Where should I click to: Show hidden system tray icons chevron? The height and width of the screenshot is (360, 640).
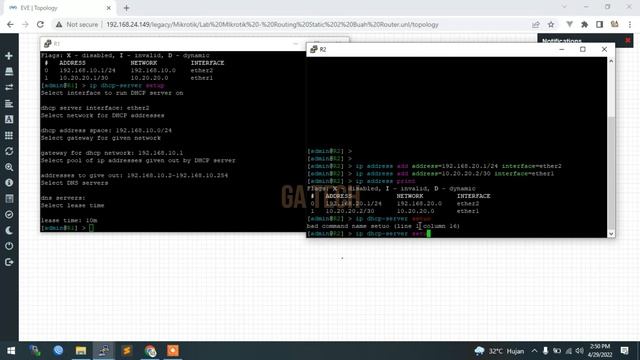pos(534,351)
